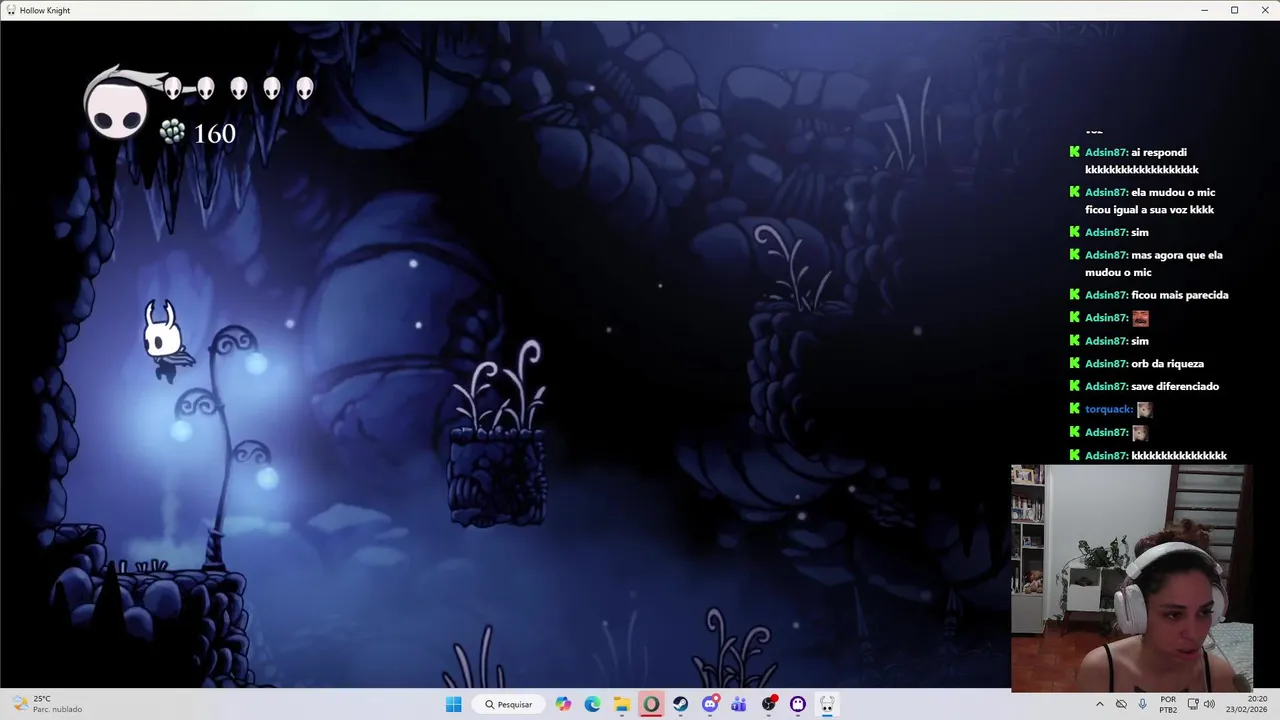Show hidden system tray icons
Image resolution: width=1280 pixels, height=720 pixels.
pyautogui.click(x=1100, y=704)
